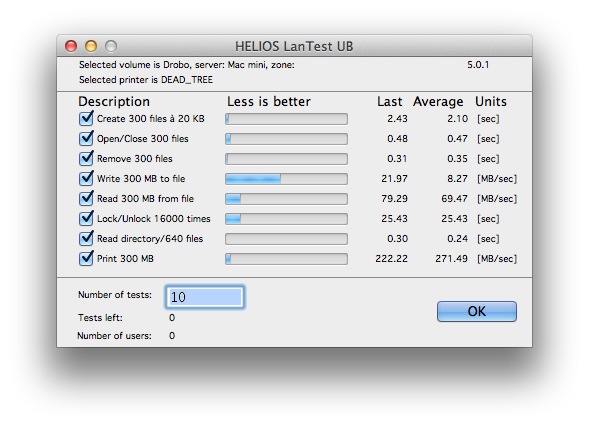Click Read directory/640 files progress bar
The height and width of the screenshot is (426, 589).
tap(286, 239)
